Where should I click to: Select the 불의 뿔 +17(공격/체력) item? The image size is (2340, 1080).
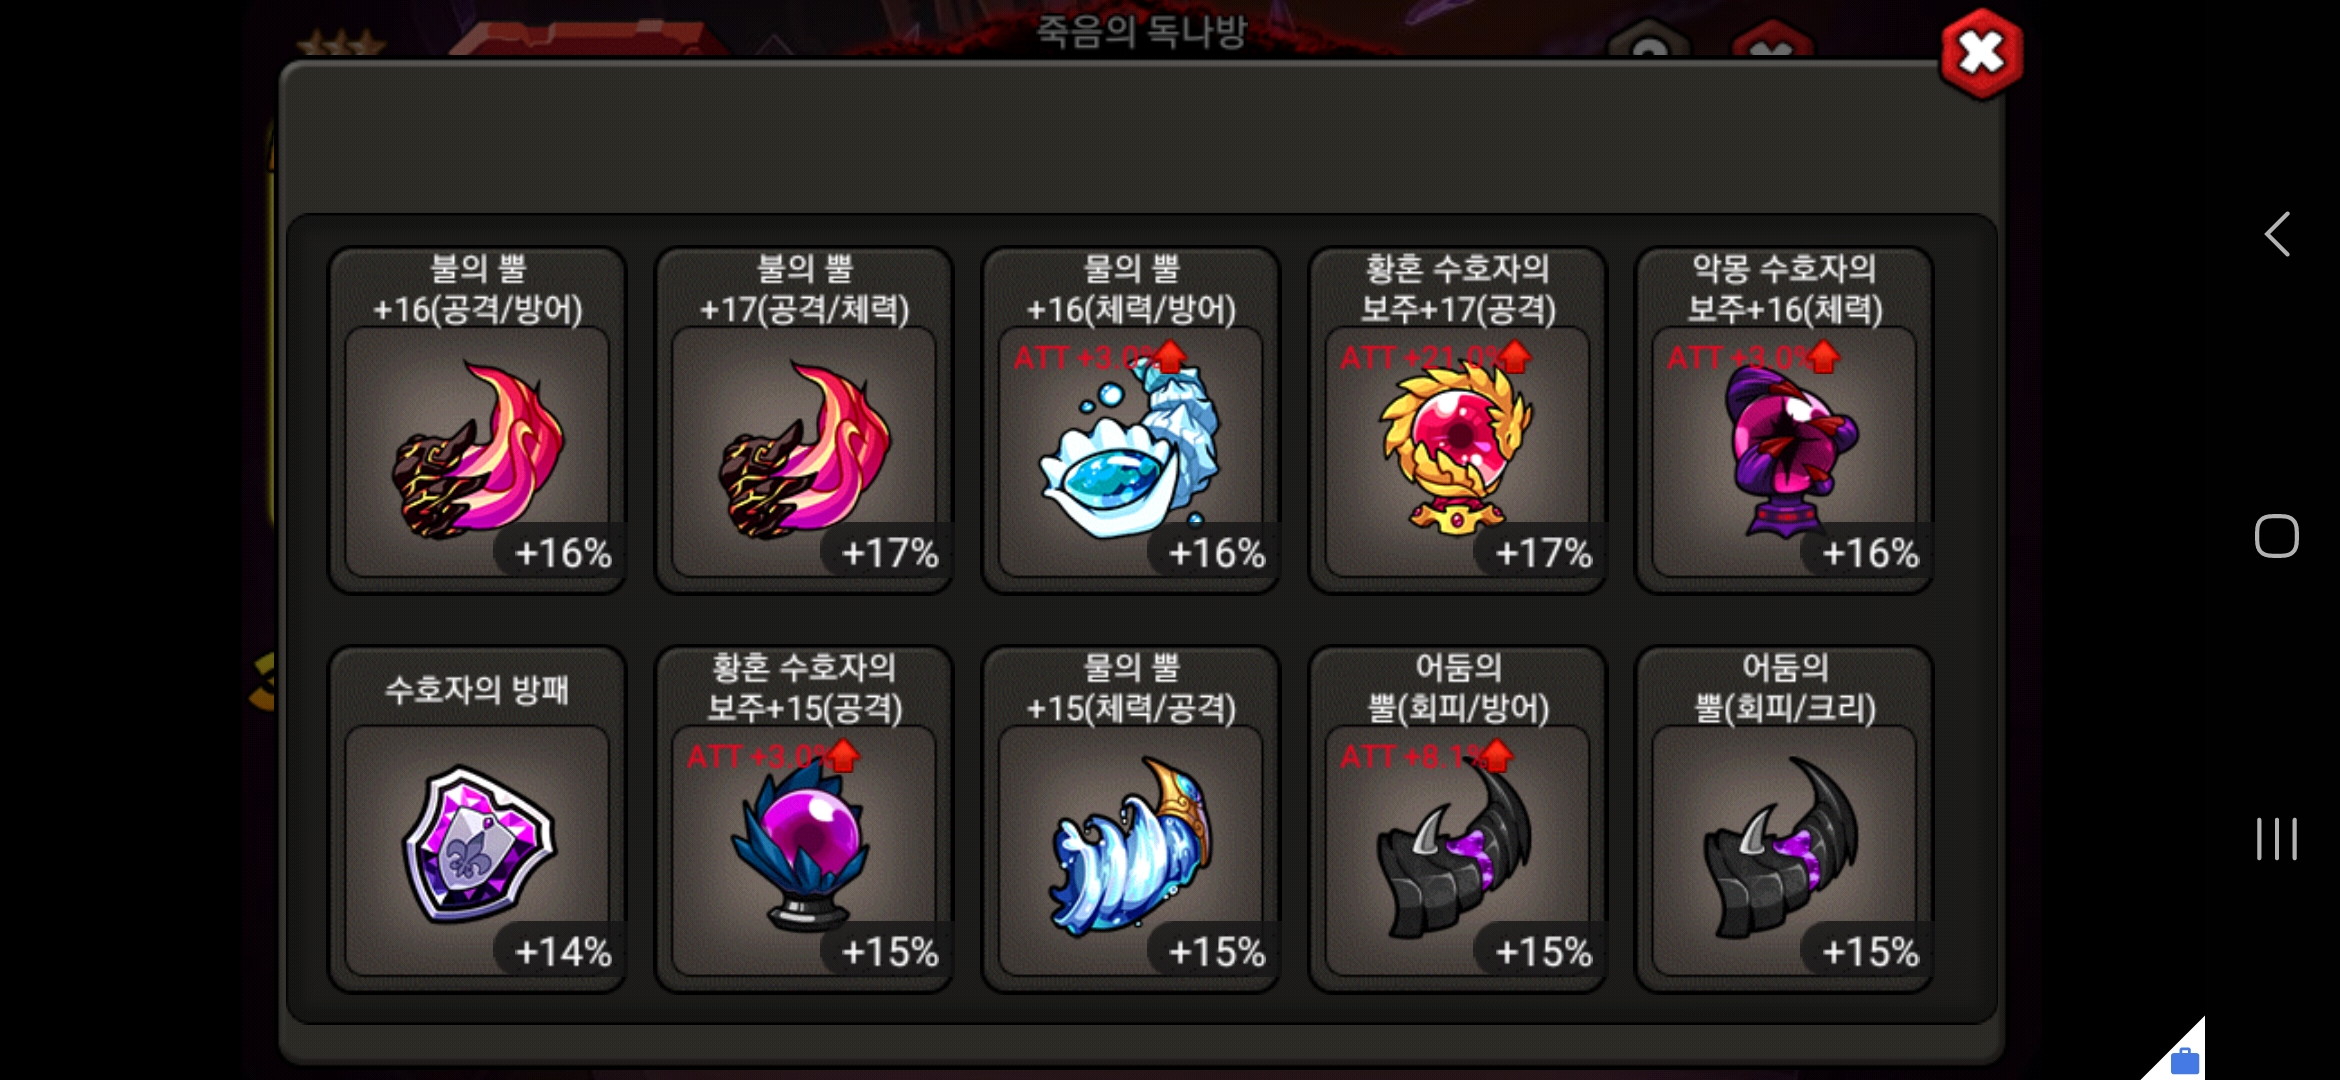[x=804, y=421]
